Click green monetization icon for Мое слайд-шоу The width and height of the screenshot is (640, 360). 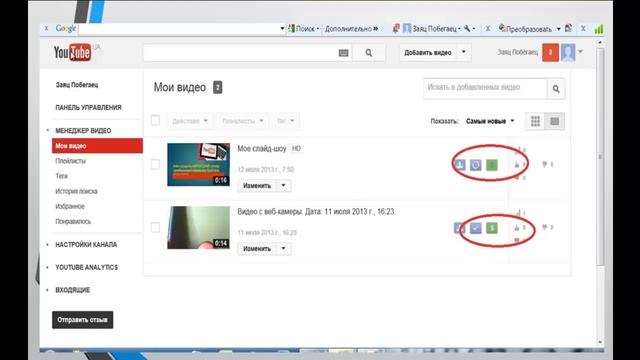click(492, 164)
